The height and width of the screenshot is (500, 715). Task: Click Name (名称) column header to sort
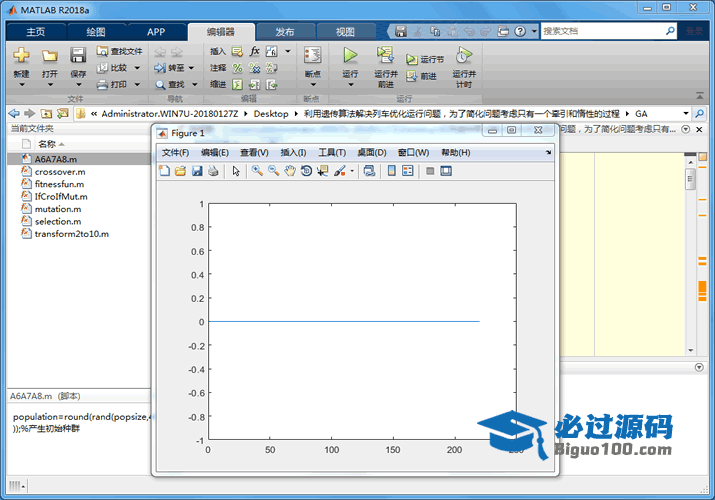(47, 144)
